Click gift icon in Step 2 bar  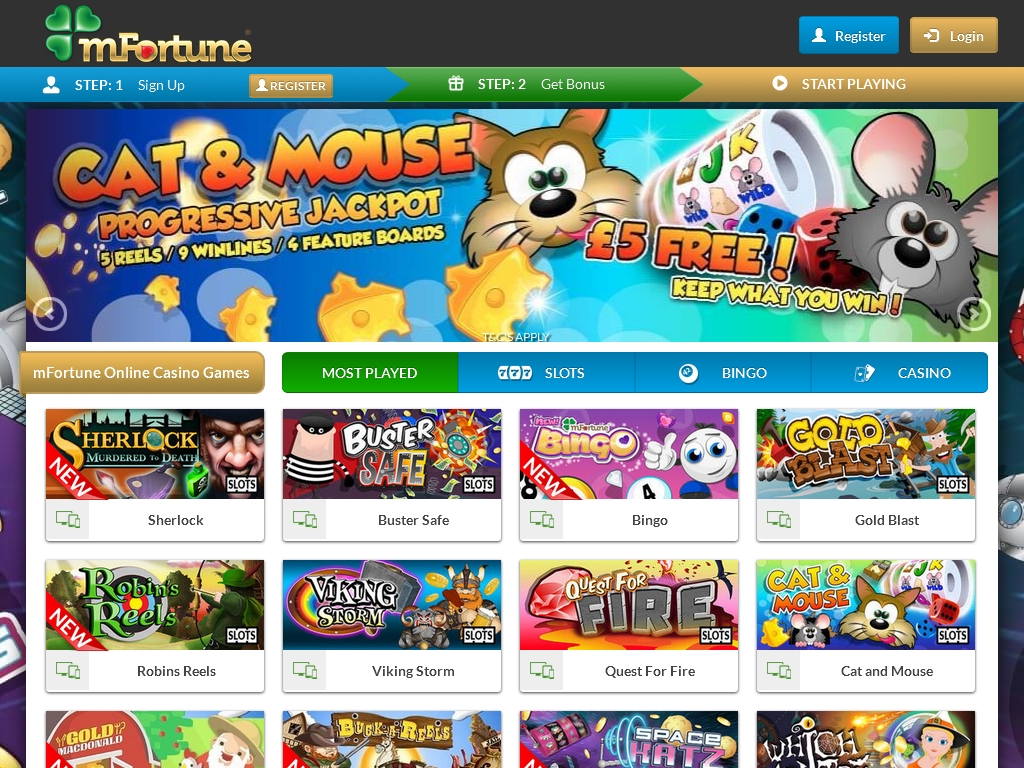[456, 84]
